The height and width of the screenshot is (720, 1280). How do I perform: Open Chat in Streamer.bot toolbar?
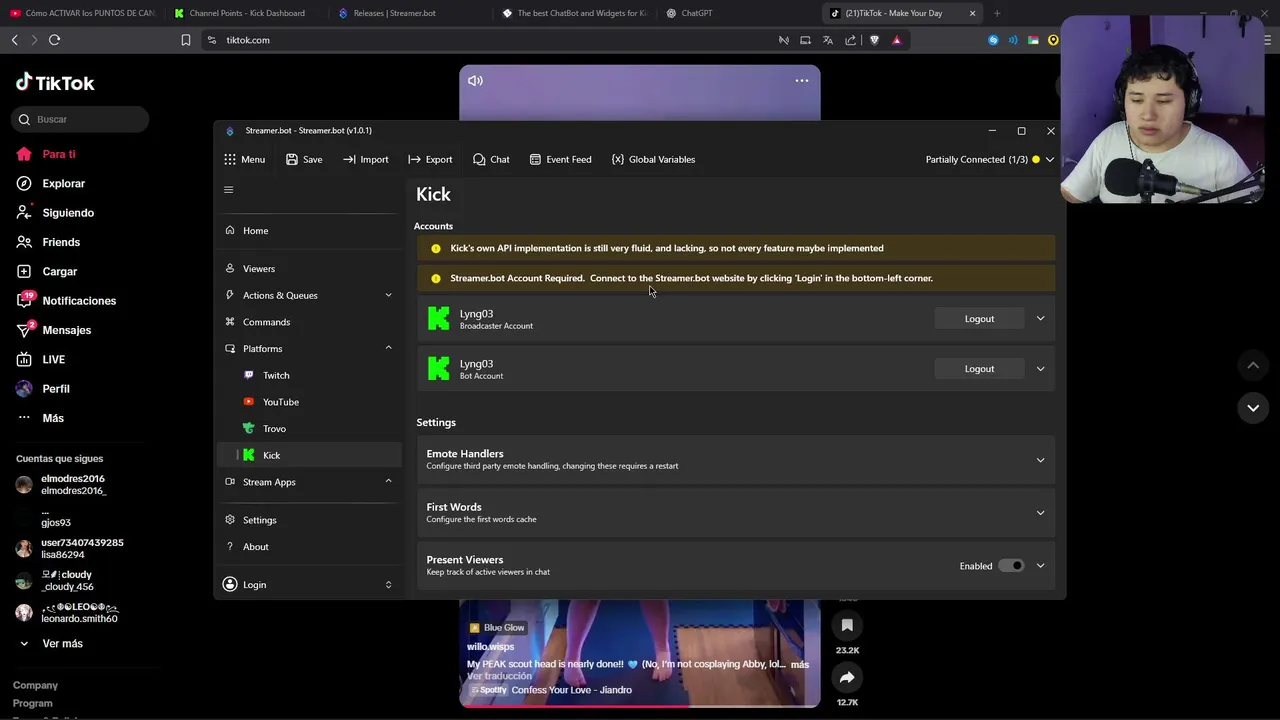click(491, 159)
